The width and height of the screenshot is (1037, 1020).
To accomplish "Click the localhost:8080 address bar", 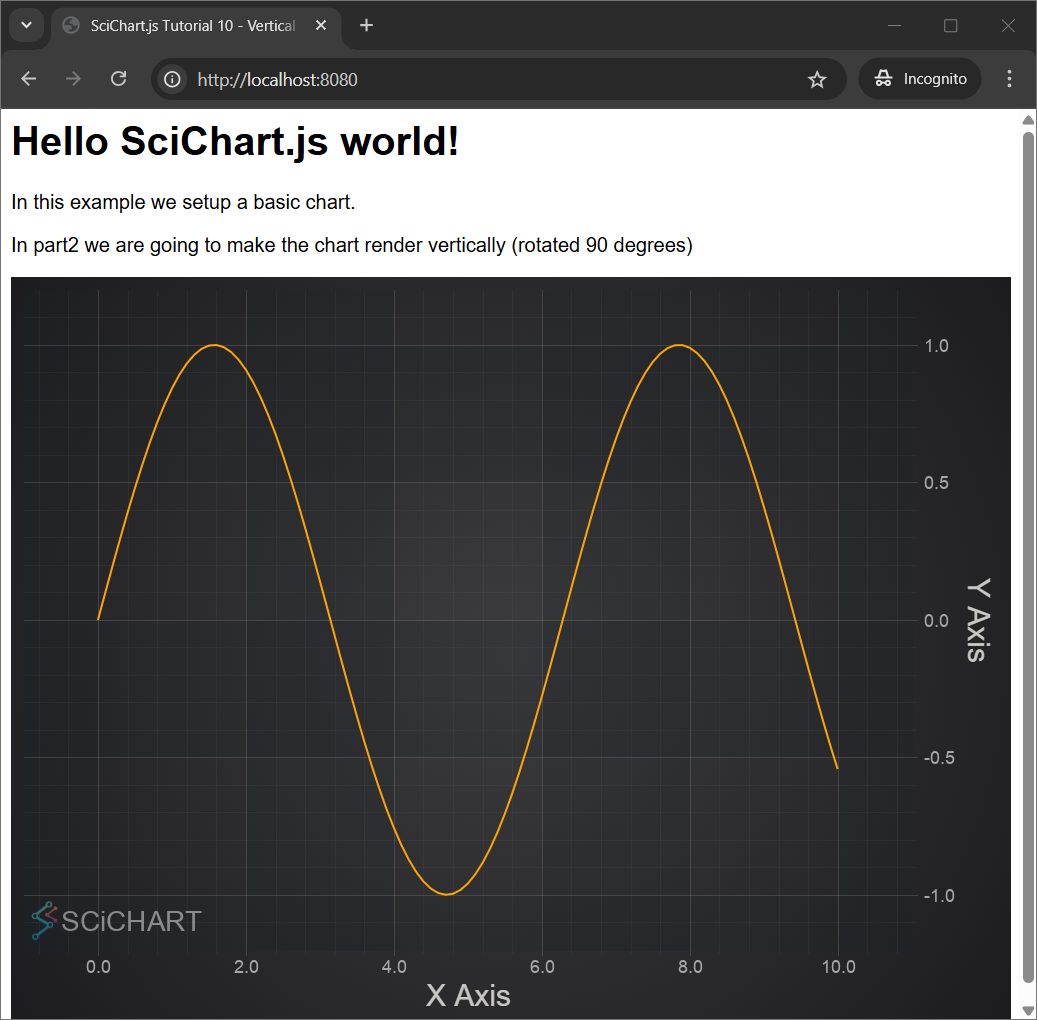I will (x=480, y=79).
